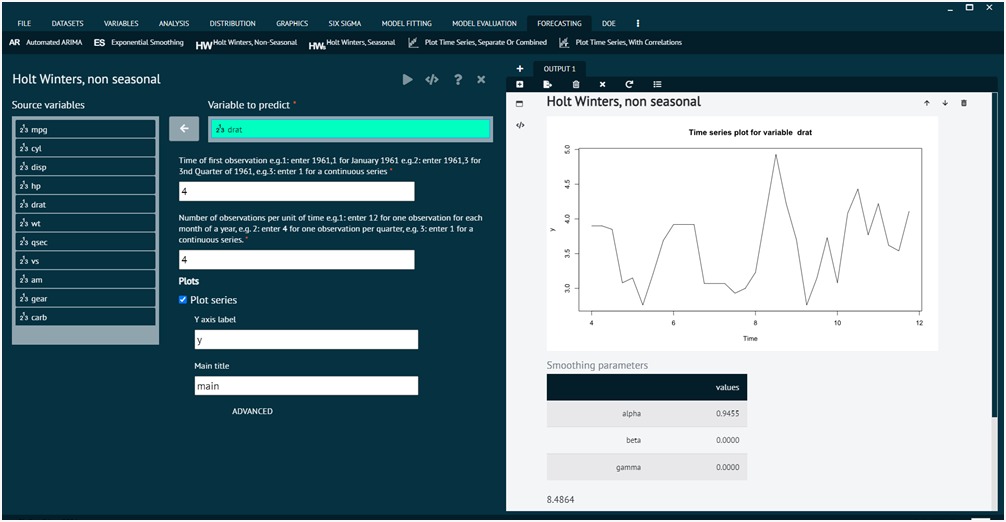
Task: Choose Automated ARIMA from toolbar
Action: click(x=44, y=43)
